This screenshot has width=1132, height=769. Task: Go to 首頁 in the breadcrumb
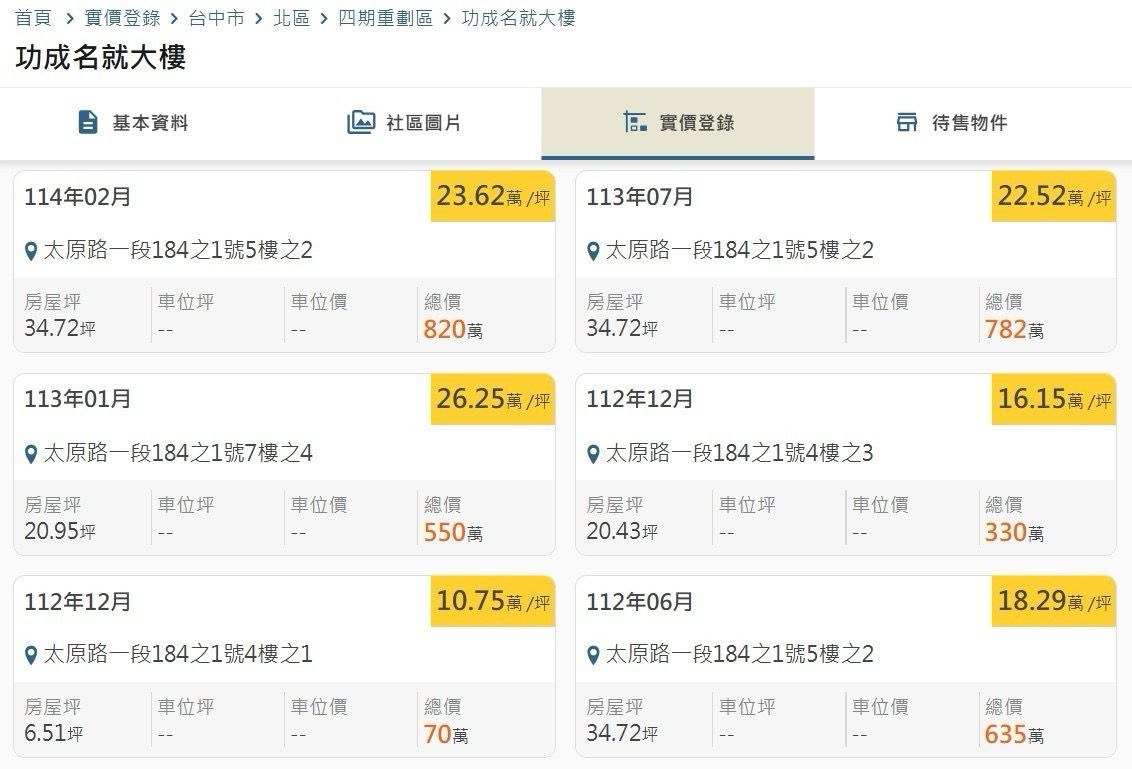click(x=33, y=18)
